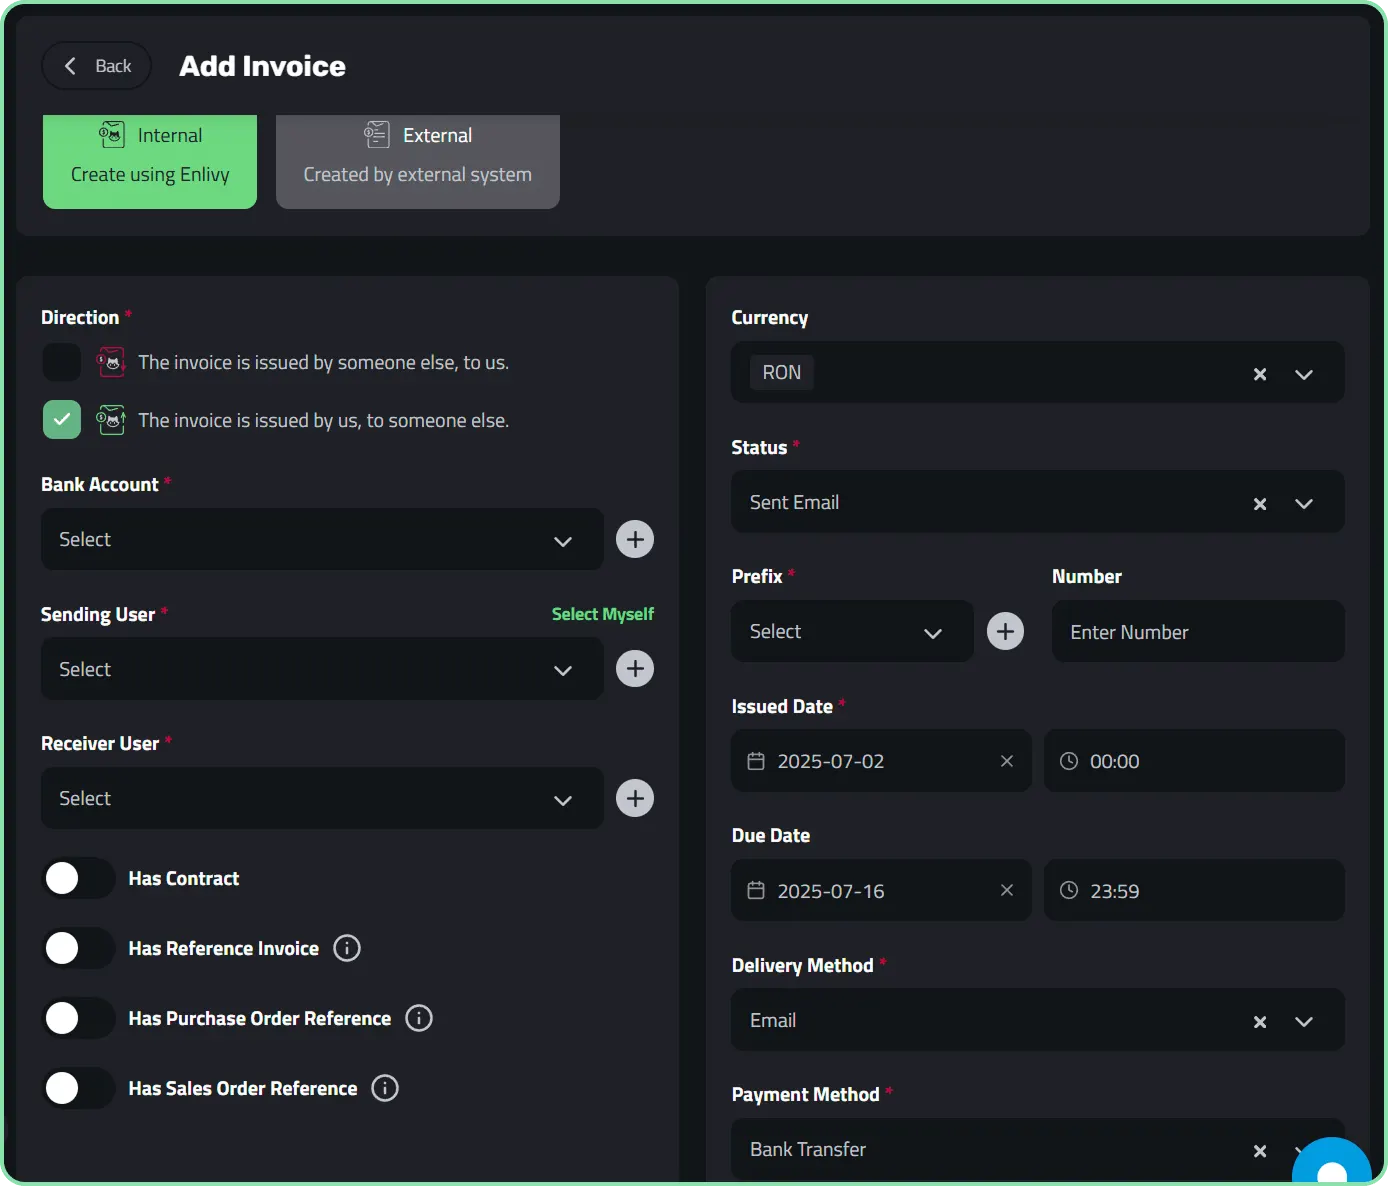The height and width of the screenshot is (1186, 1388).
Task: Add a new sending user with plus icon
Action: coord(635,669)
